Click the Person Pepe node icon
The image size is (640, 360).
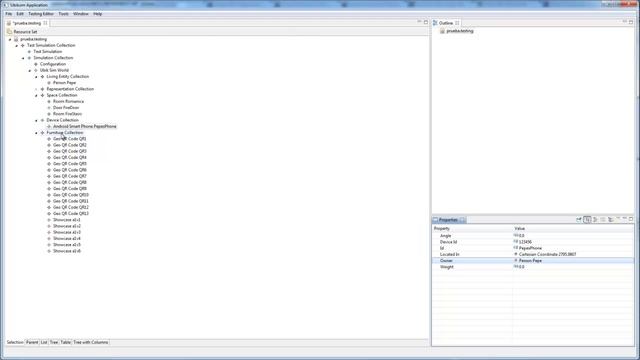(x=49, y=83)
